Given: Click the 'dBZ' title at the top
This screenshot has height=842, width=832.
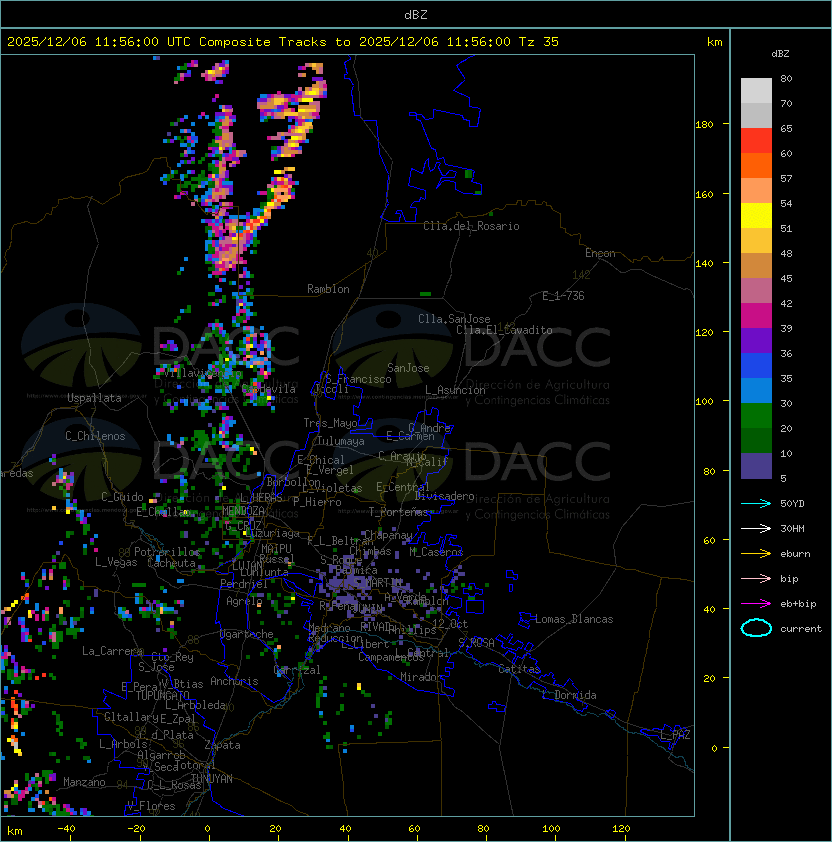Looking at the screenshot, I should (416, 15).
